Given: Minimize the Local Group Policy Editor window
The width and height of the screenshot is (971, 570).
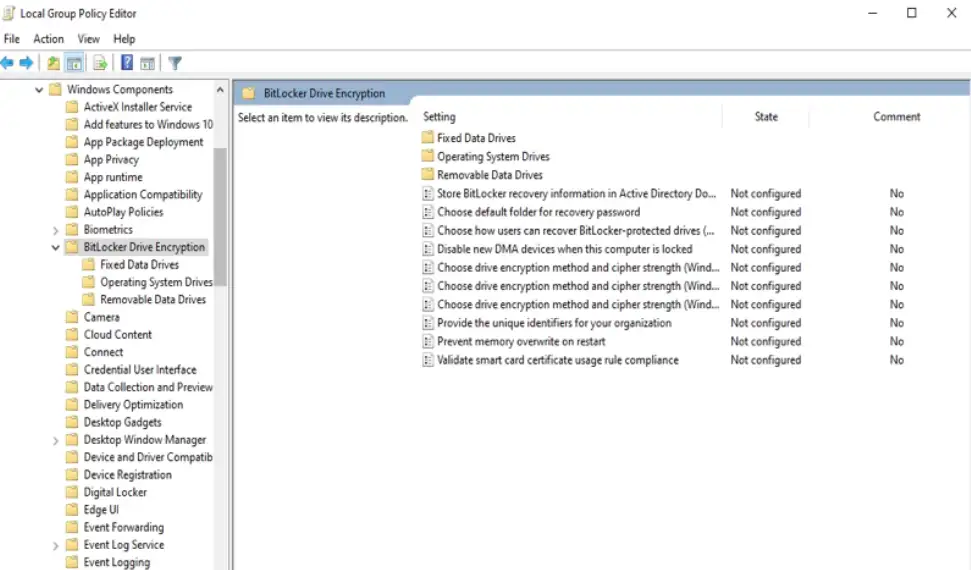Looking at the screenshot, I should point(873,13).
